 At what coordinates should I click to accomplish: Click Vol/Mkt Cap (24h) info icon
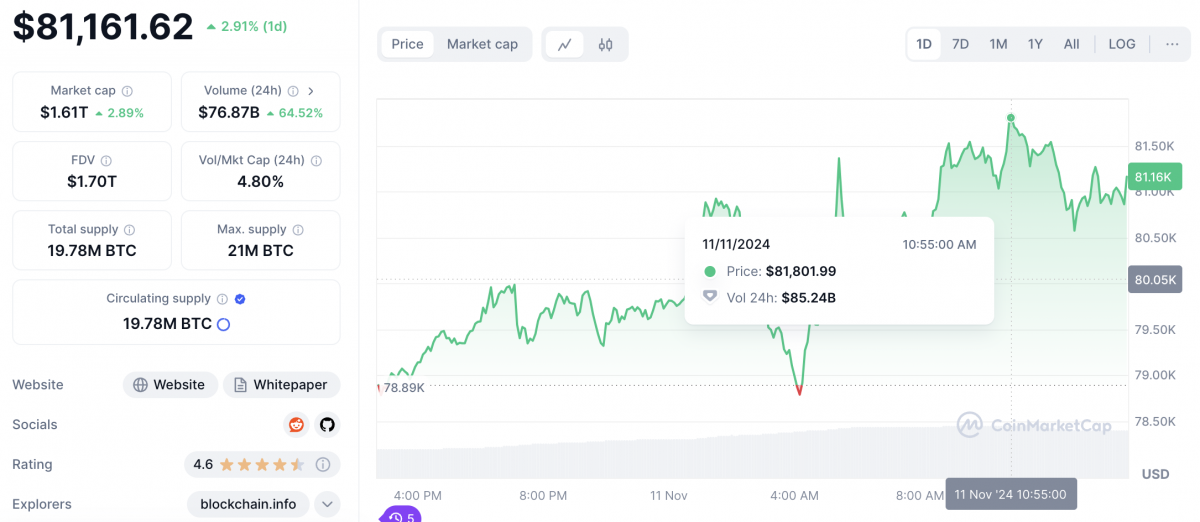click(315, 160)
